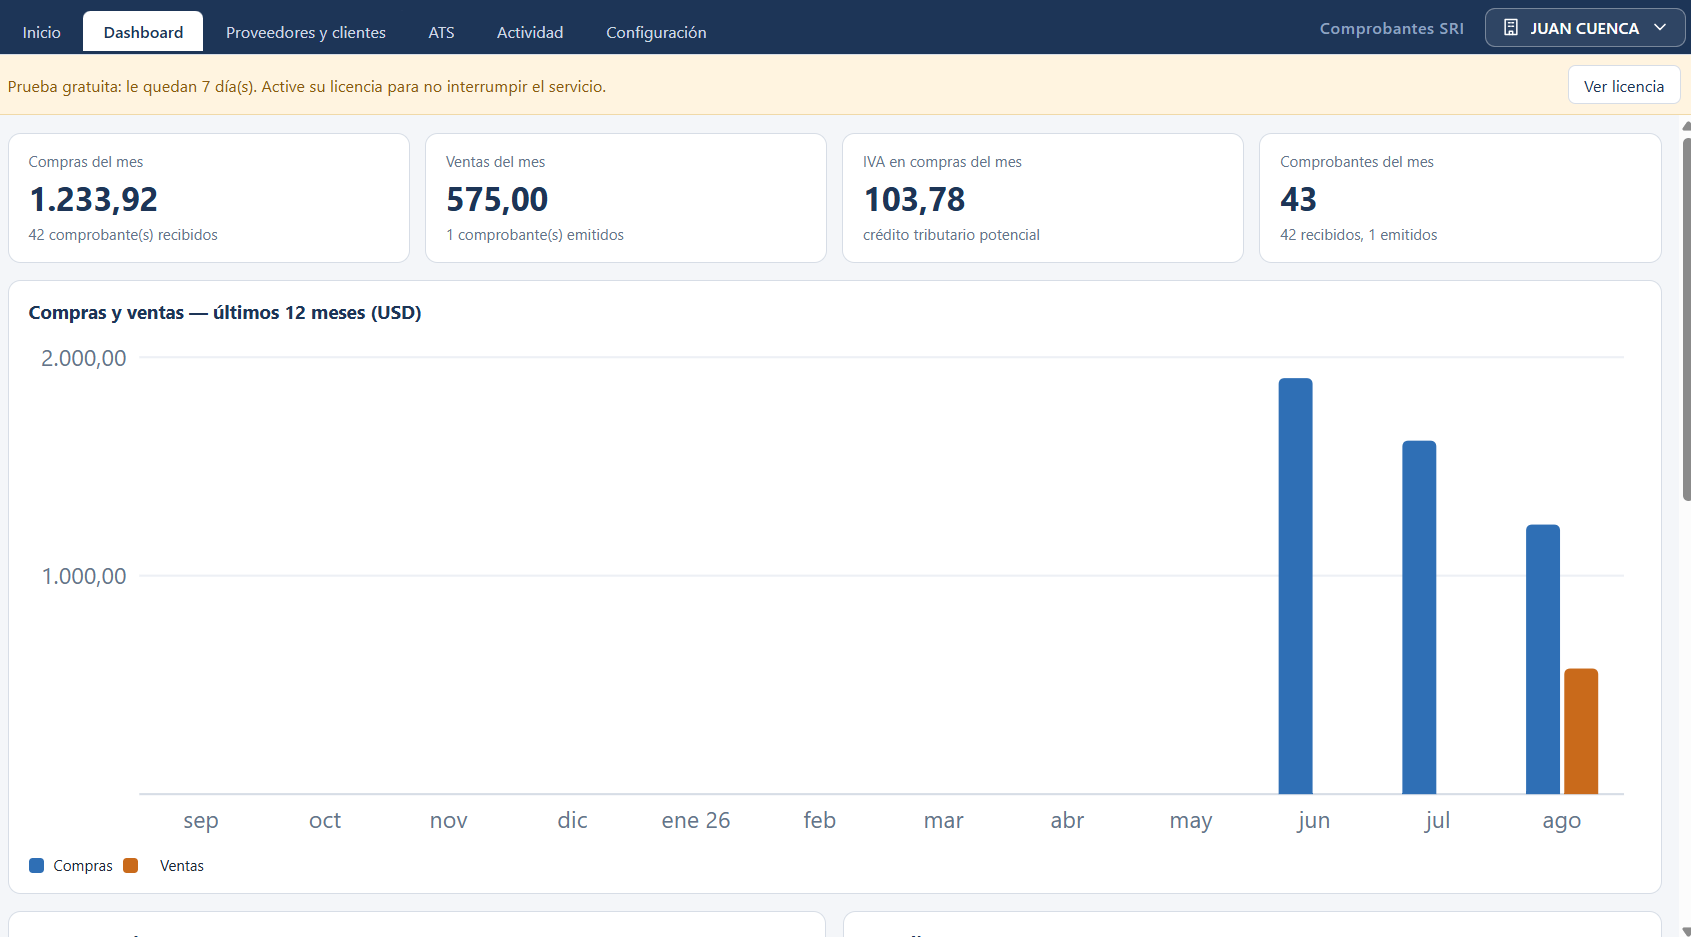Select the orange ago Ventas bar

(1581, 731)
